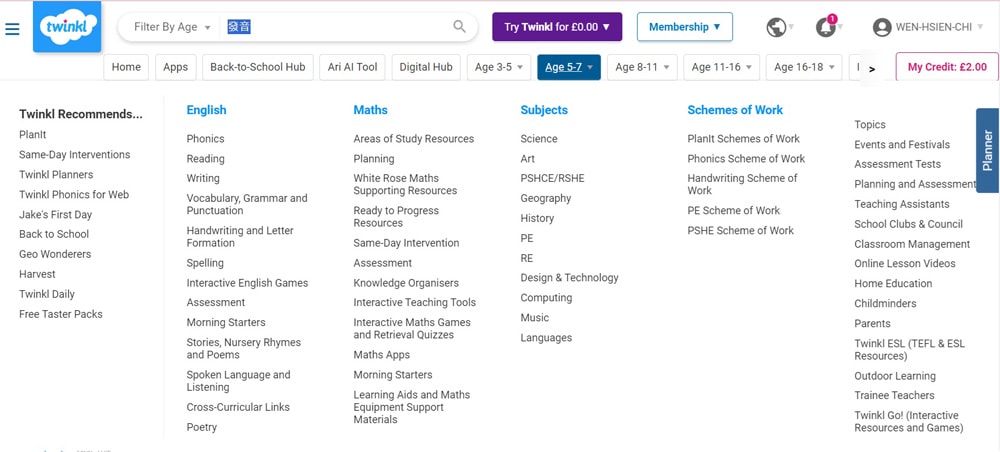Open PlanIt Schemes of Work
This screenshot has width=1000, height=452.
click(743, 138)
